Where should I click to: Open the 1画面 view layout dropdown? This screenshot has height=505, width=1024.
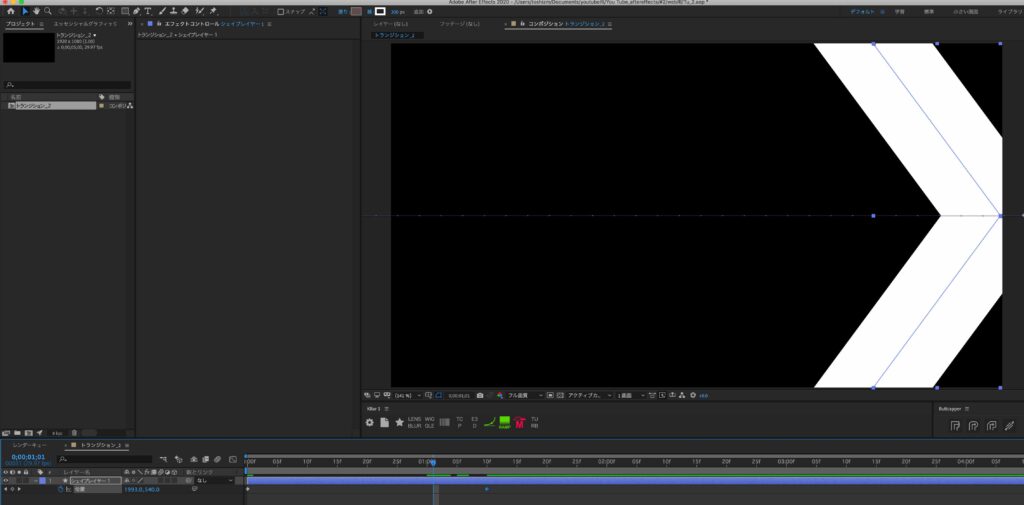click(x=631, y=395)
